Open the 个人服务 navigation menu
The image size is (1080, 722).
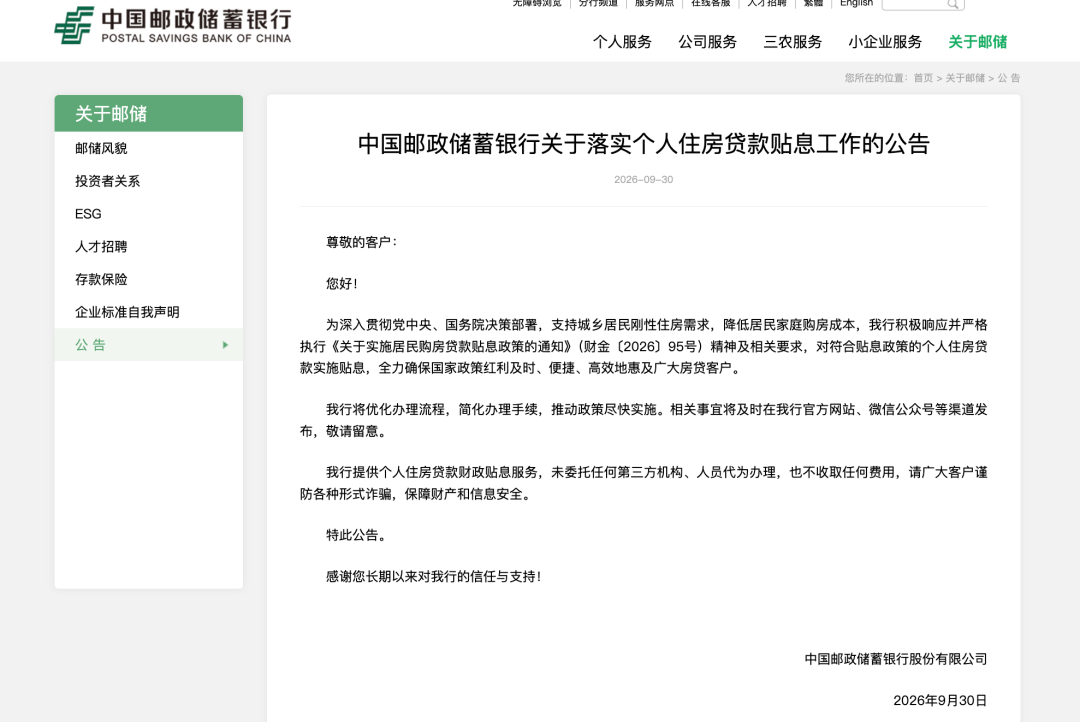click(x=622, y=42)
